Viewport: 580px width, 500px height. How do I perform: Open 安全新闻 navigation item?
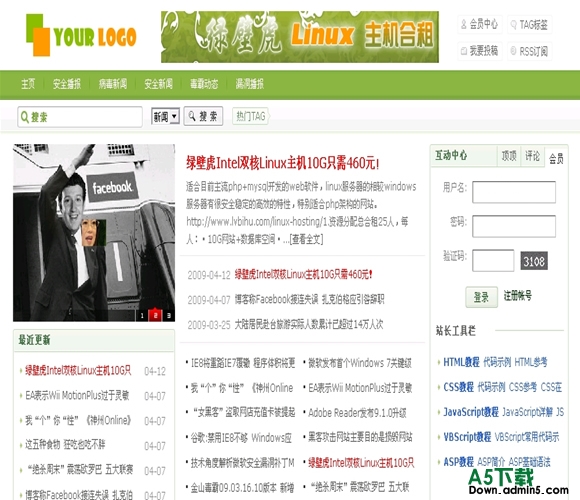point(159,84)
